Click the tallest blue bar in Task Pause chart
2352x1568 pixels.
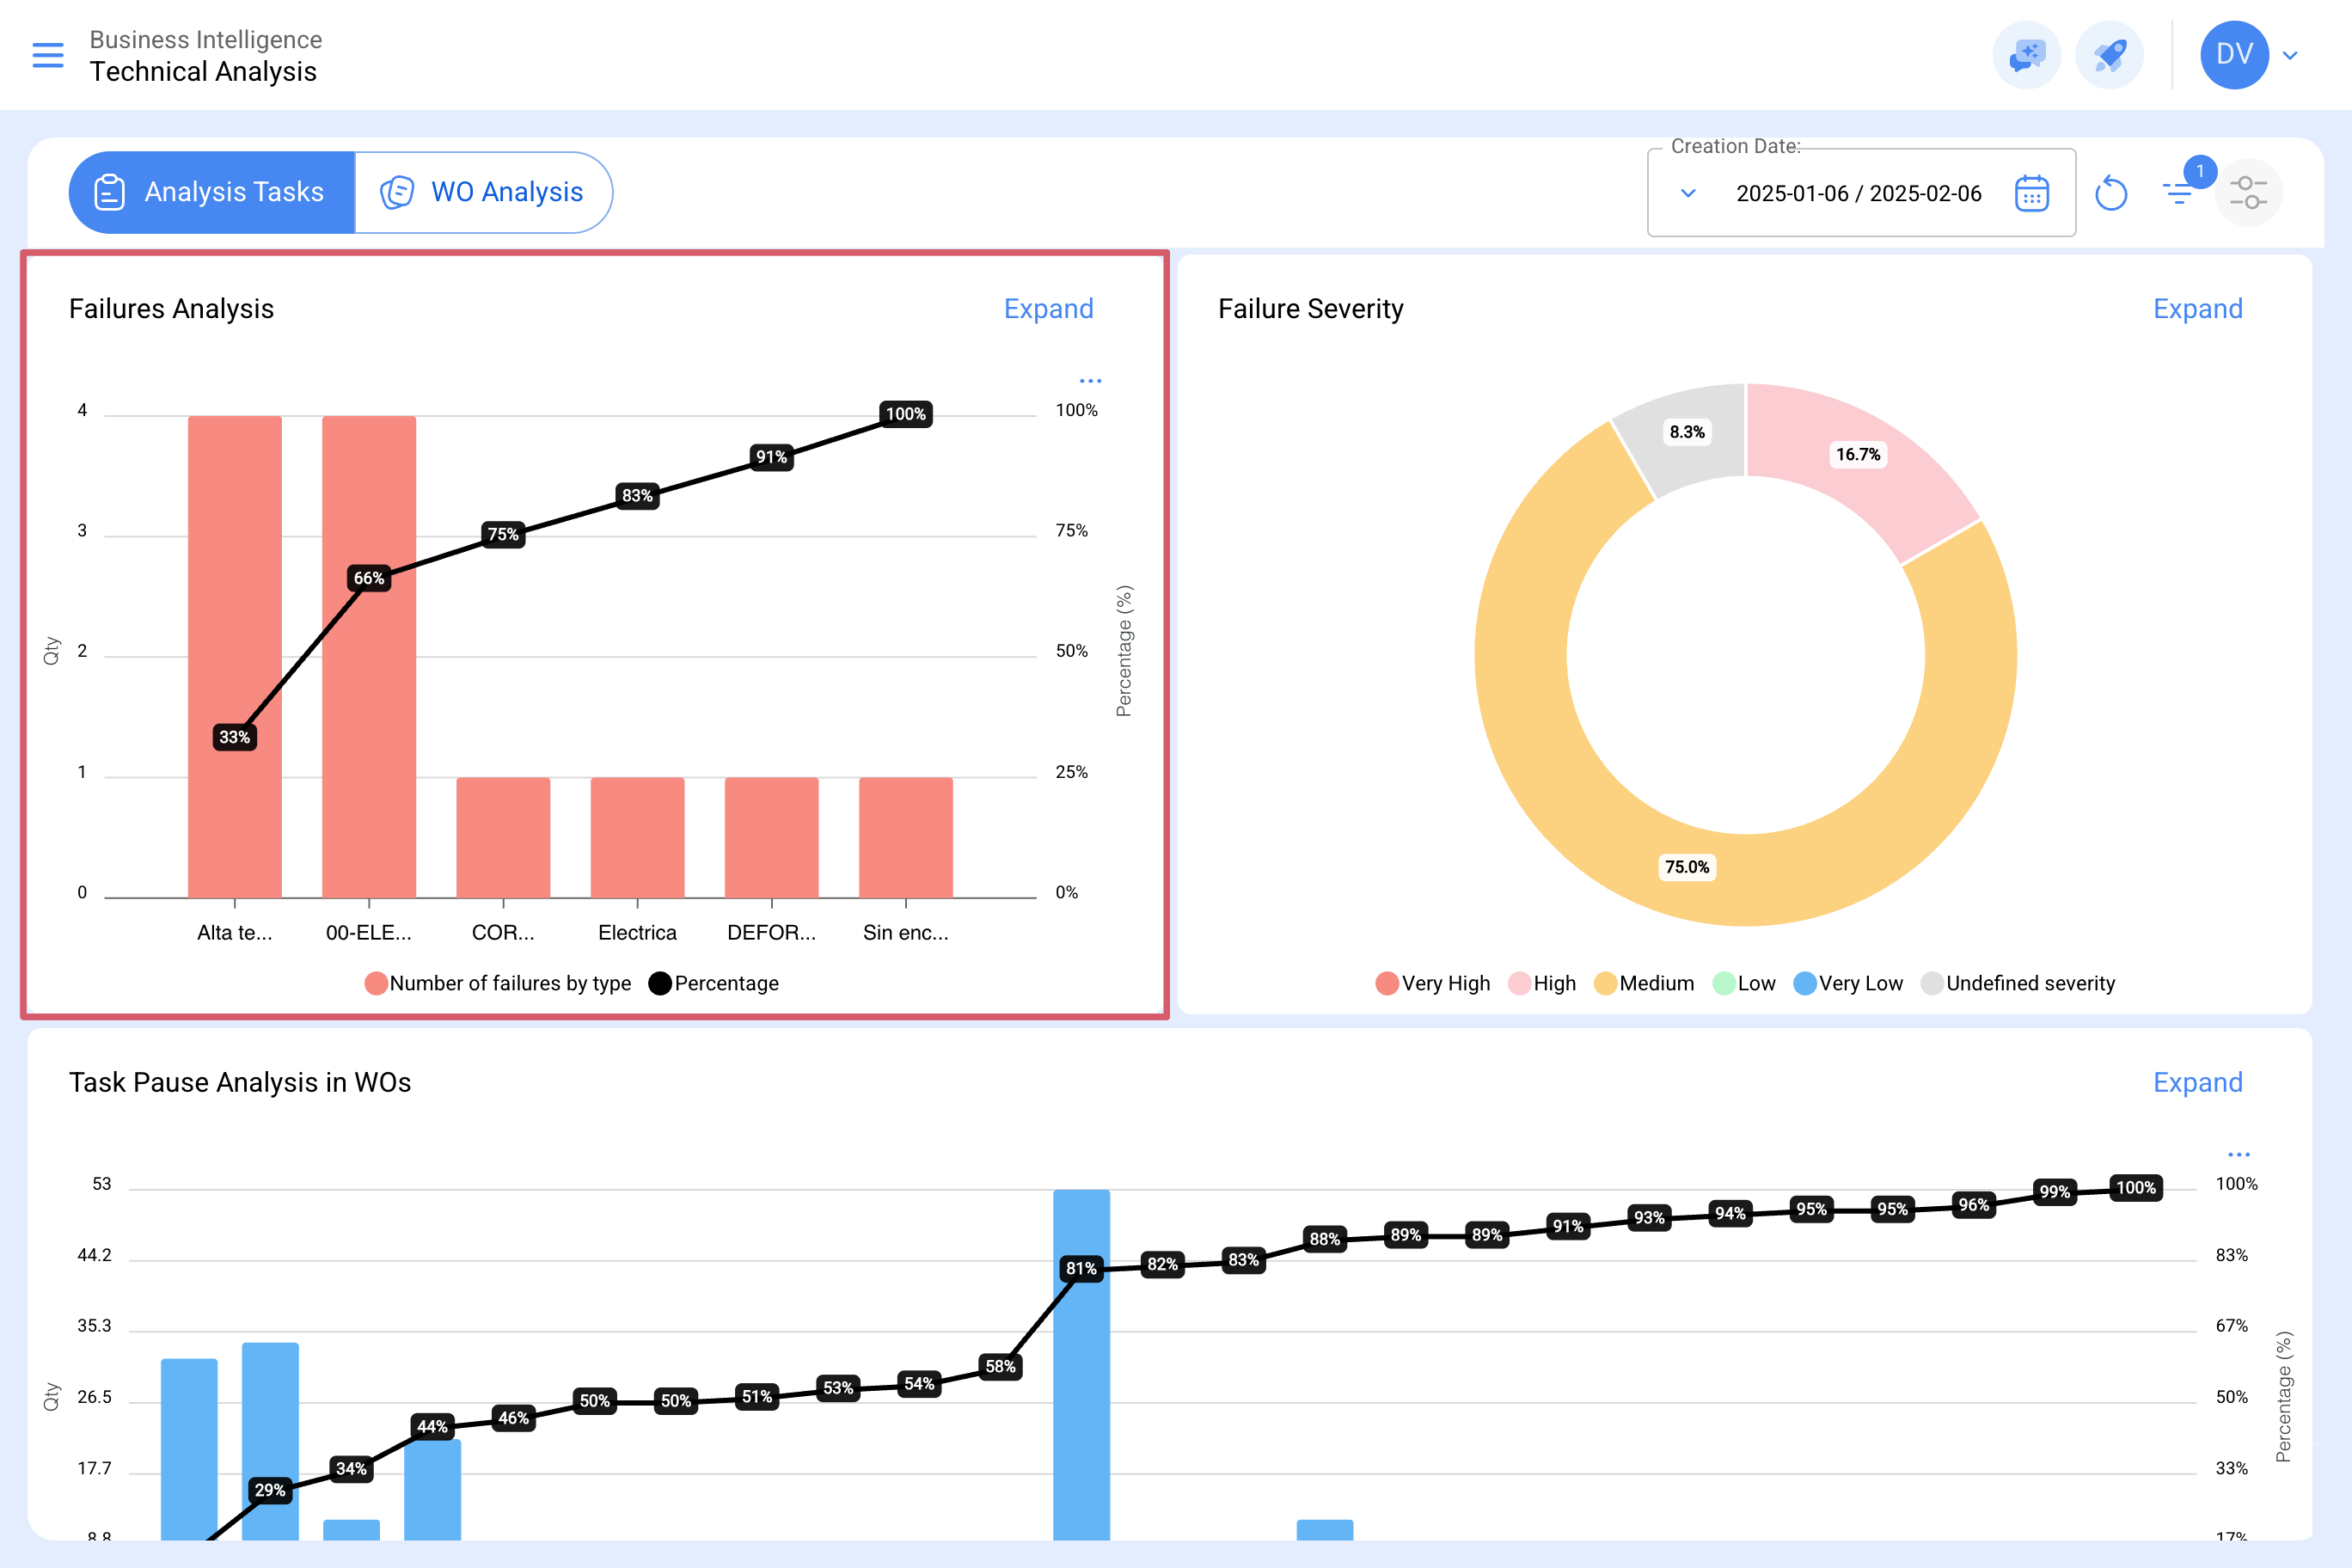pos(1081,1364)
